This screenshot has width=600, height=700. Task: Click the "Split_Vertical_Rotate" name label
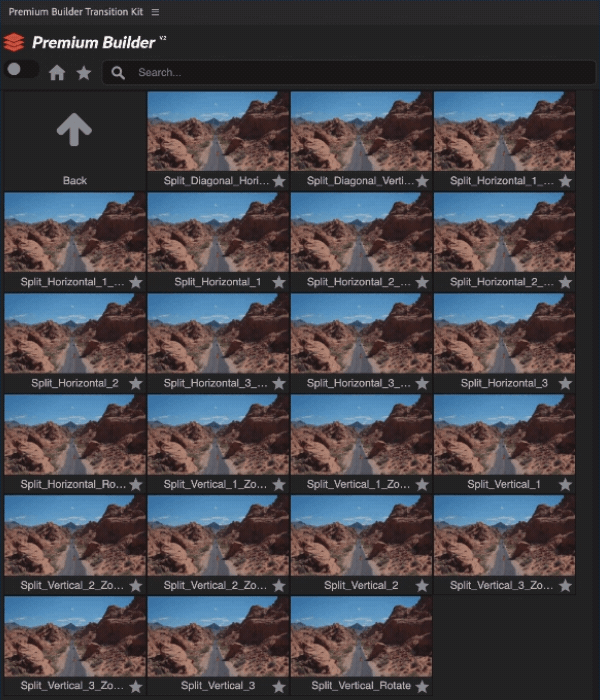(361, 686)
